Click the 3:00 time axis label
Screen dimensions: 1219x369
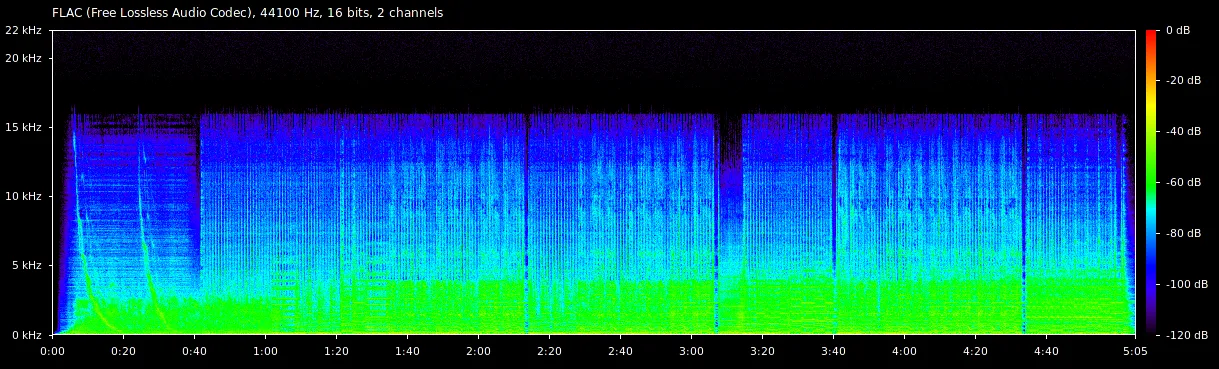tap(691, 351)
